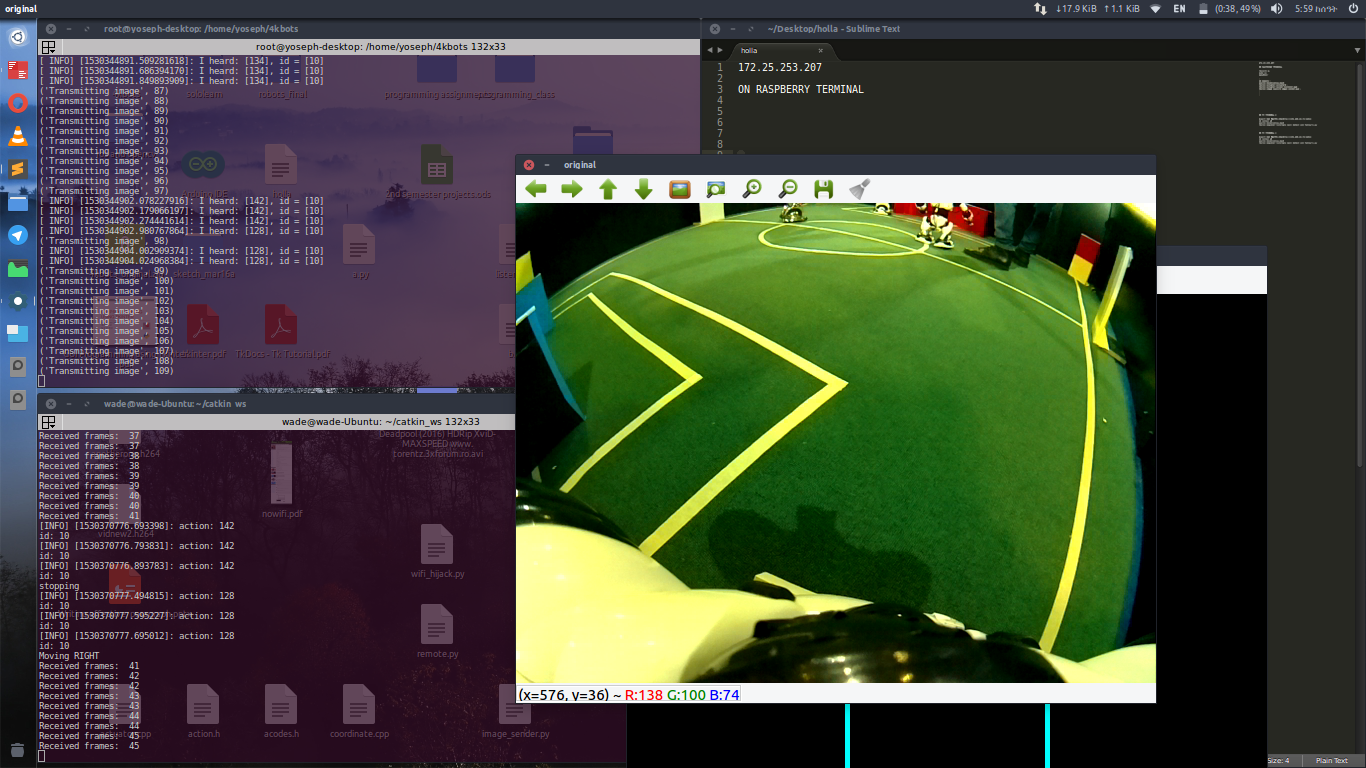Switch keyboard layout via the EN indicator

(1180, 8)
